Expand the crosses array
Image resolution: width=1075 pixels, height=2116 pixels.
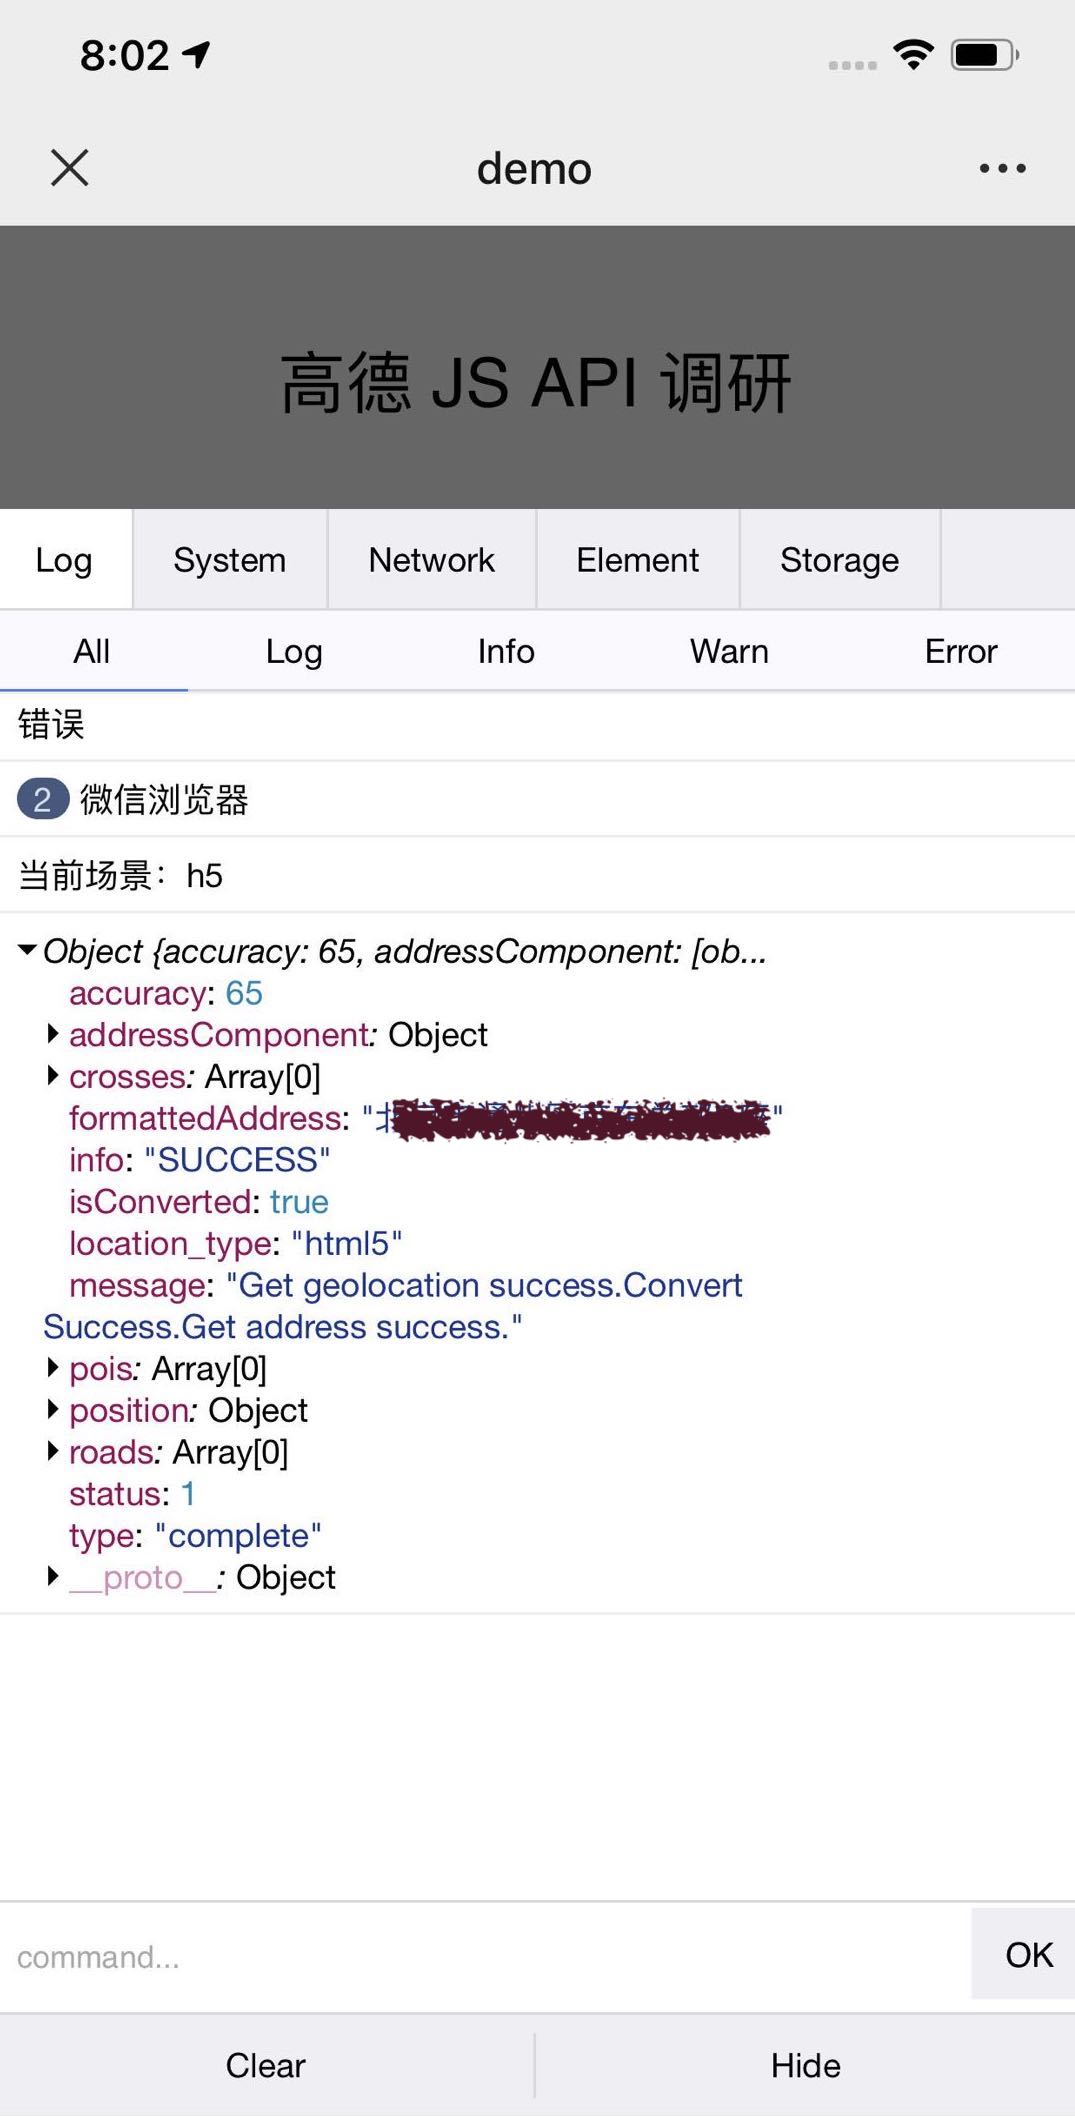tap(53, 1076)
